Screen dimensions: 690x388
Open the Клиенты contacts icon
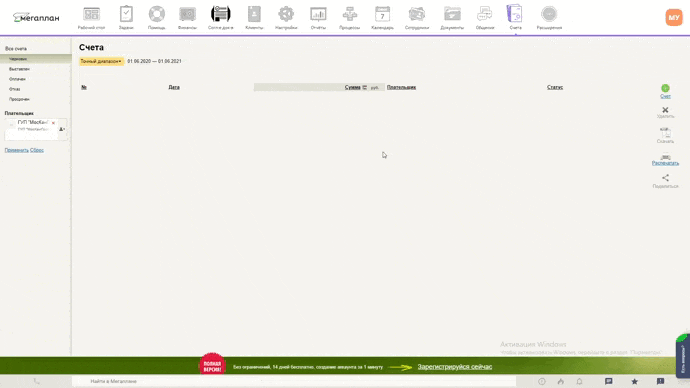click(254, 14)
